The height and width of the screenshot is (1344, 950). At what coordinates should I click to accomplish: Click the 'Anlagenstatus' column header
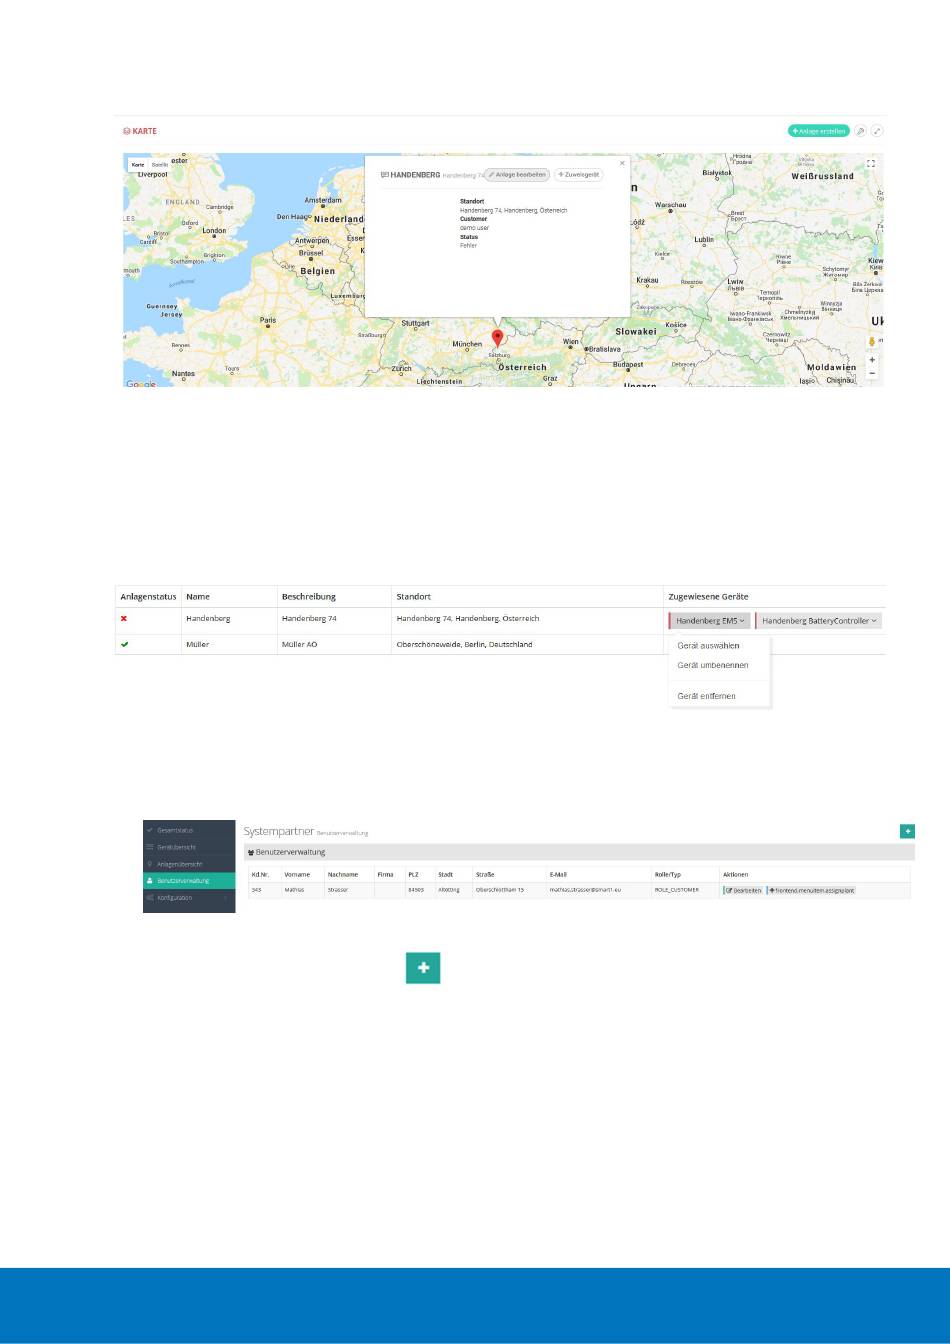(x=146, y=597)
